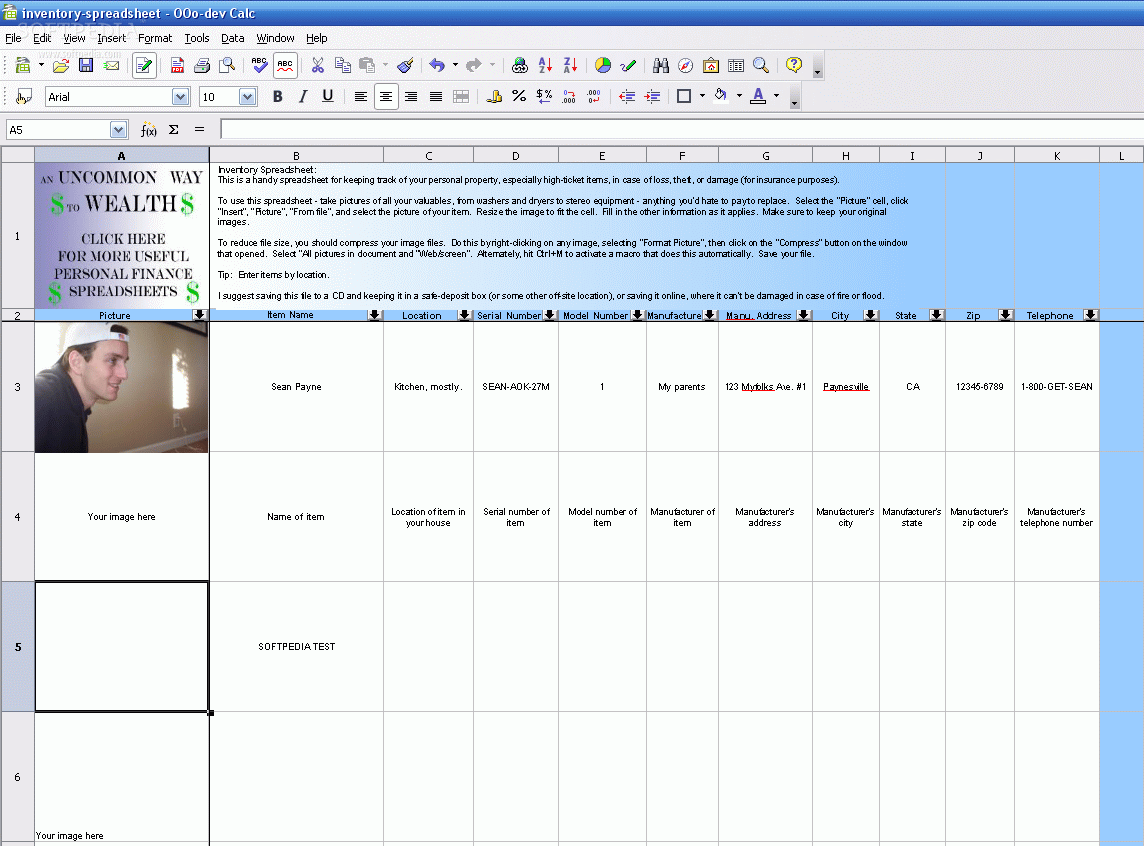Show Draw Functions icon

627,66
